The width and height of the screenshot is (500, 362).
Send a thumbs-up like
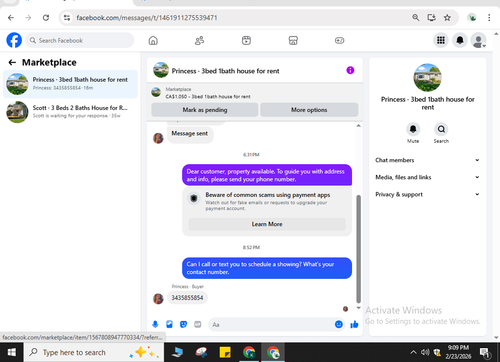354,324
